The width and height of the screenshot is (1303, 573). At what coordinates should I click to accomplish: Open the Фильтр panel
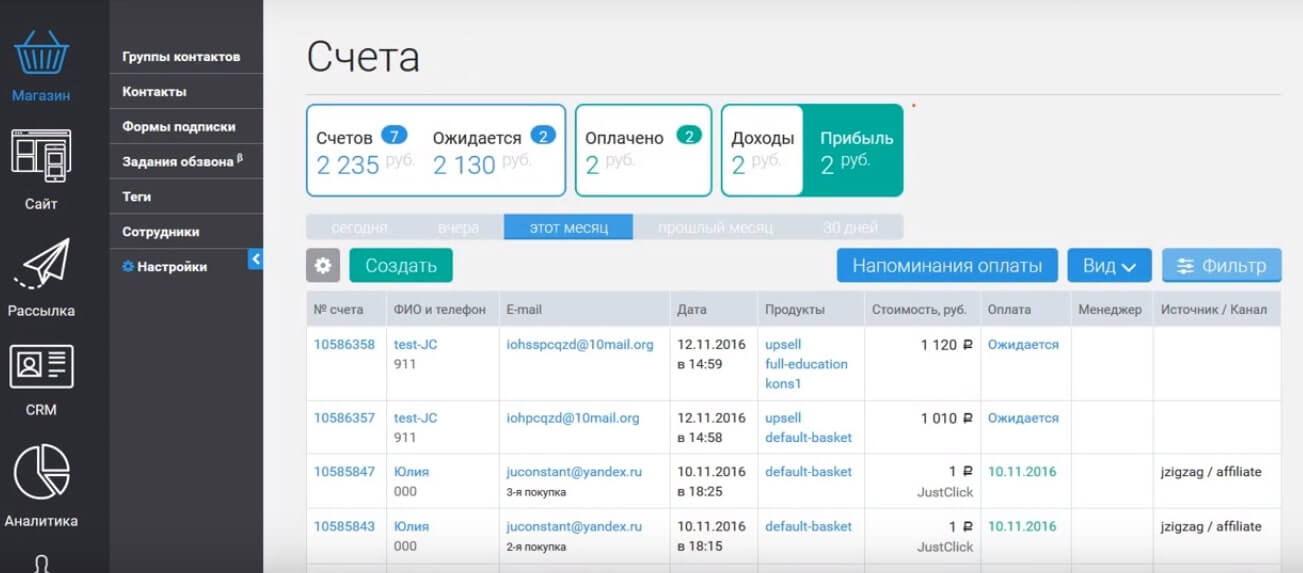tap(1221, 265)
